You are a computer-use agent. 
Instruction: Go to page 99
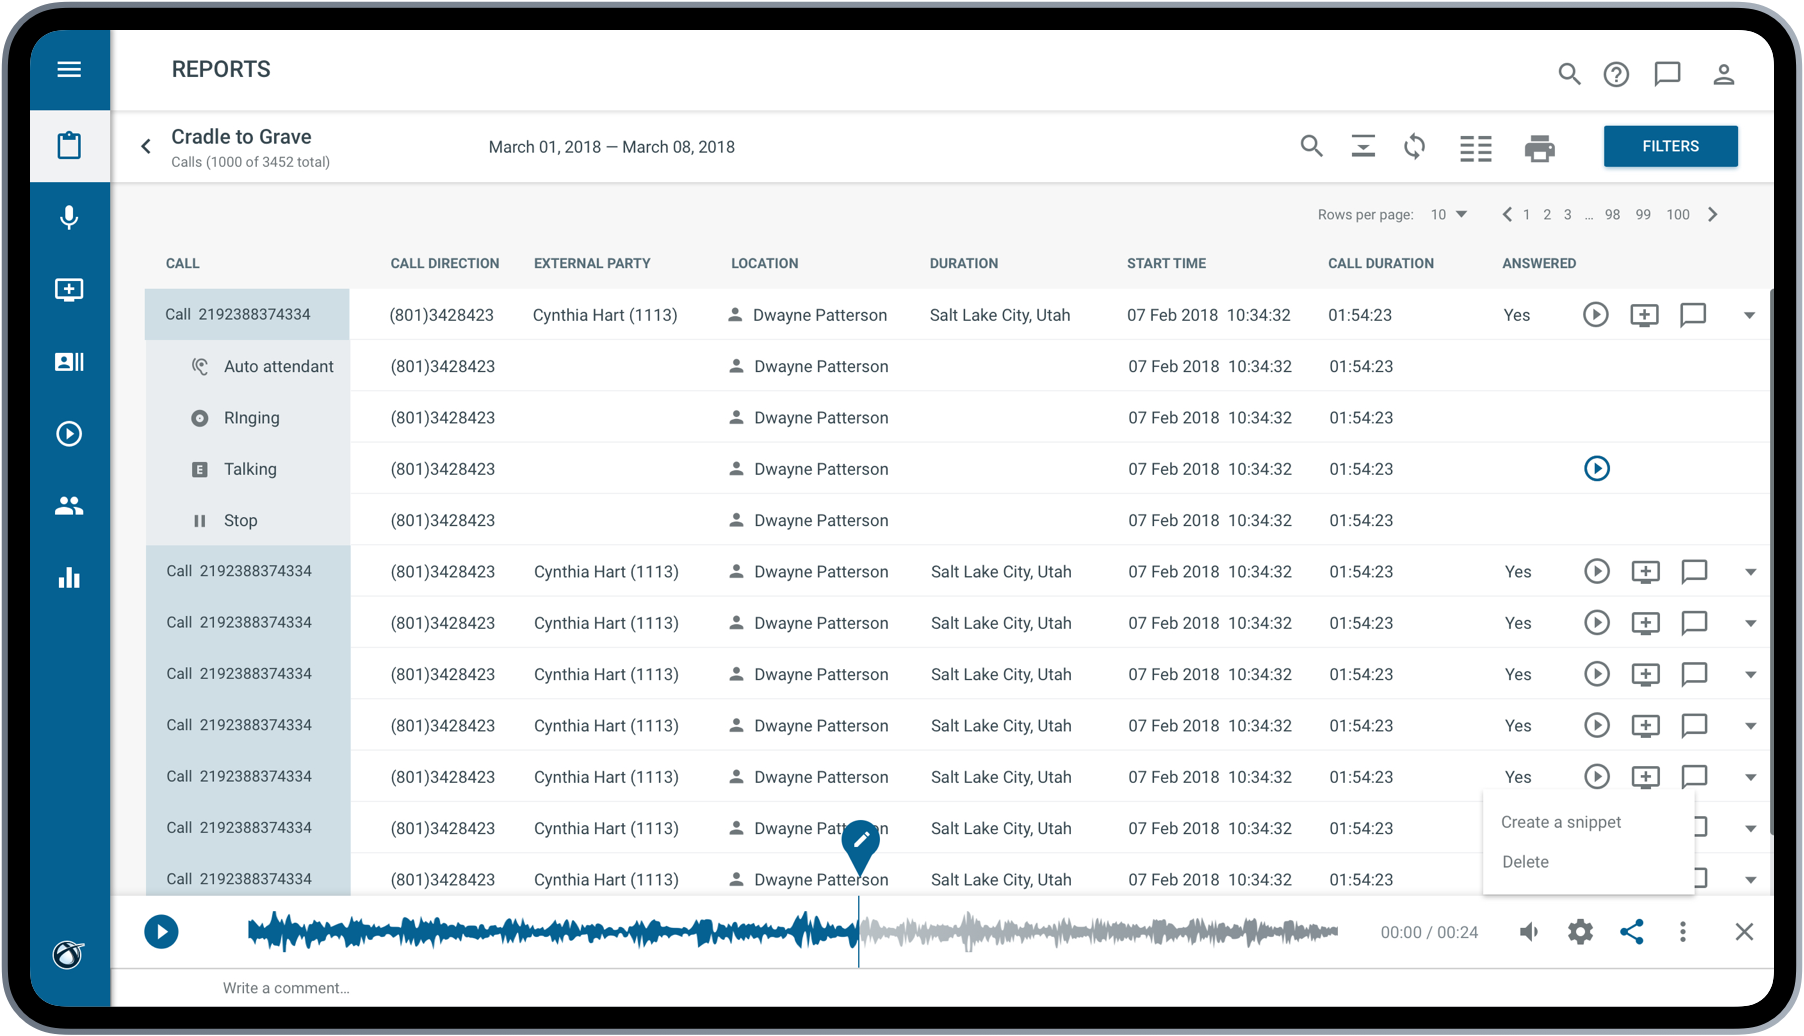(1643, 214)
